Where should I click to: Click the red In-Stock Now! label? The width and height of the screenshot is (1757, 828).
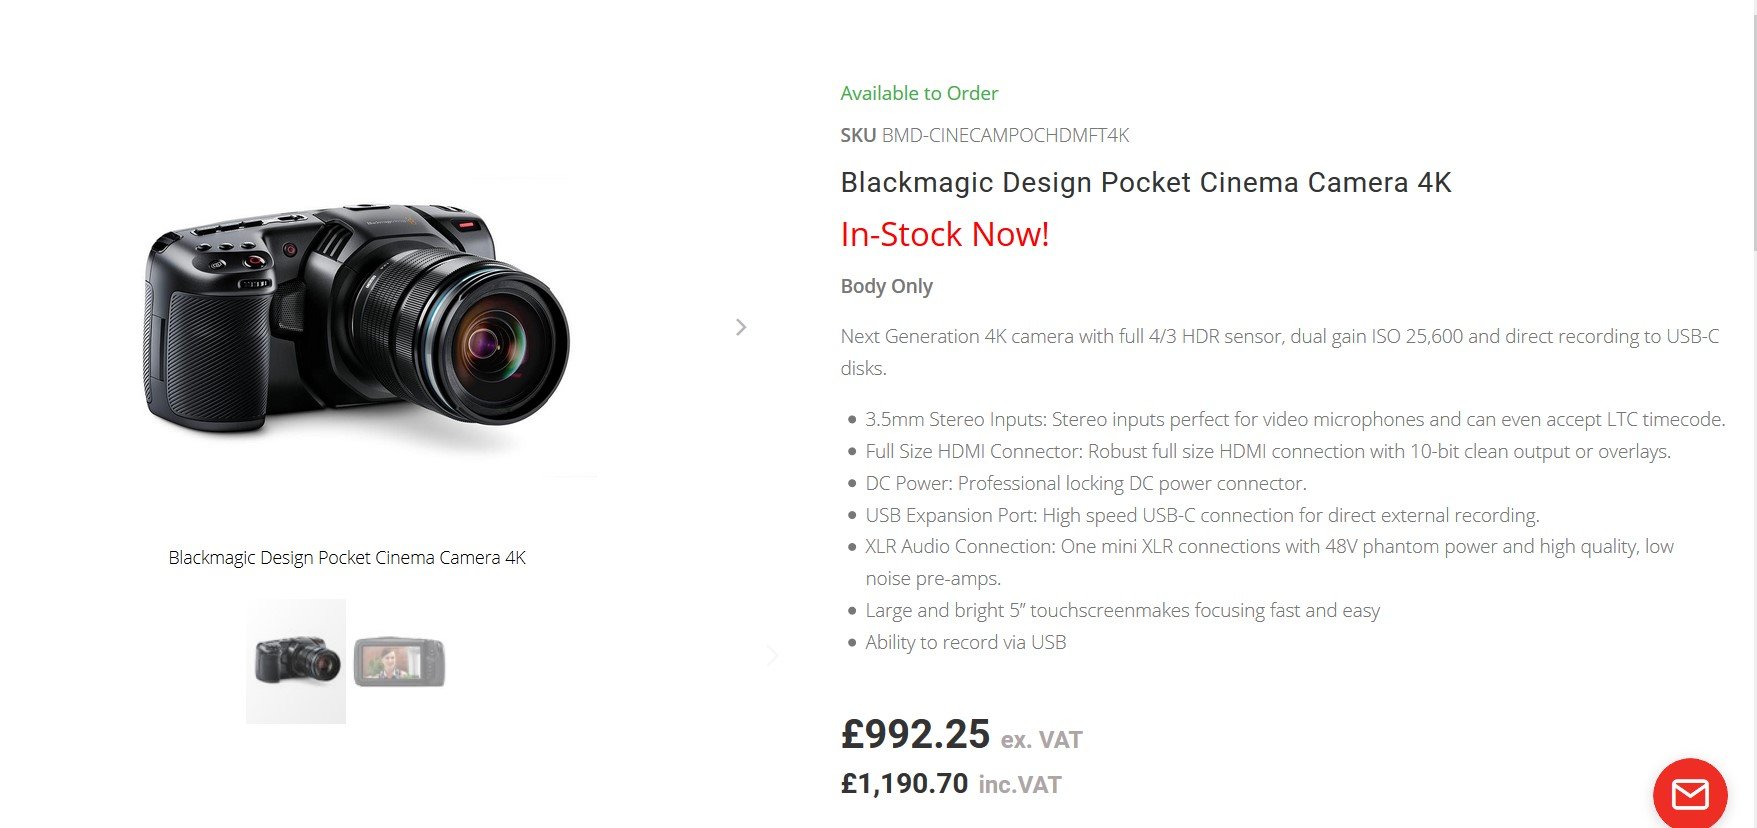[945, 234]
